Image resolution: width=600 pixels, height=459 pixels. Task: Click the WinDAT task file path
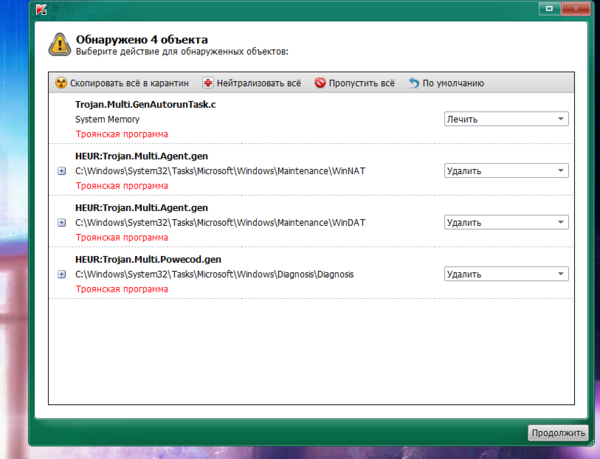coord(220,223)
